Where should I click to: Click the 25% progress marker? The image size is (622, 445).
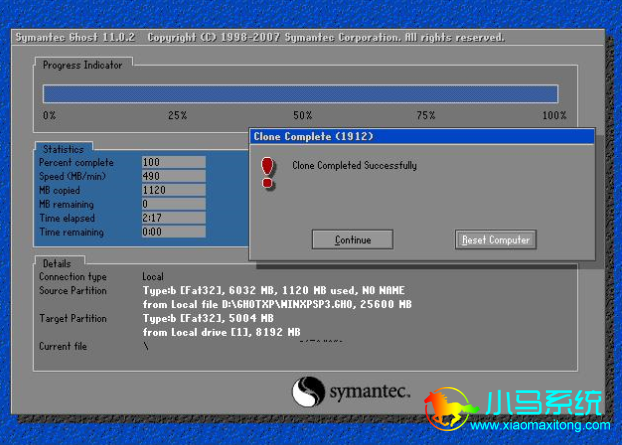point(177,115)
